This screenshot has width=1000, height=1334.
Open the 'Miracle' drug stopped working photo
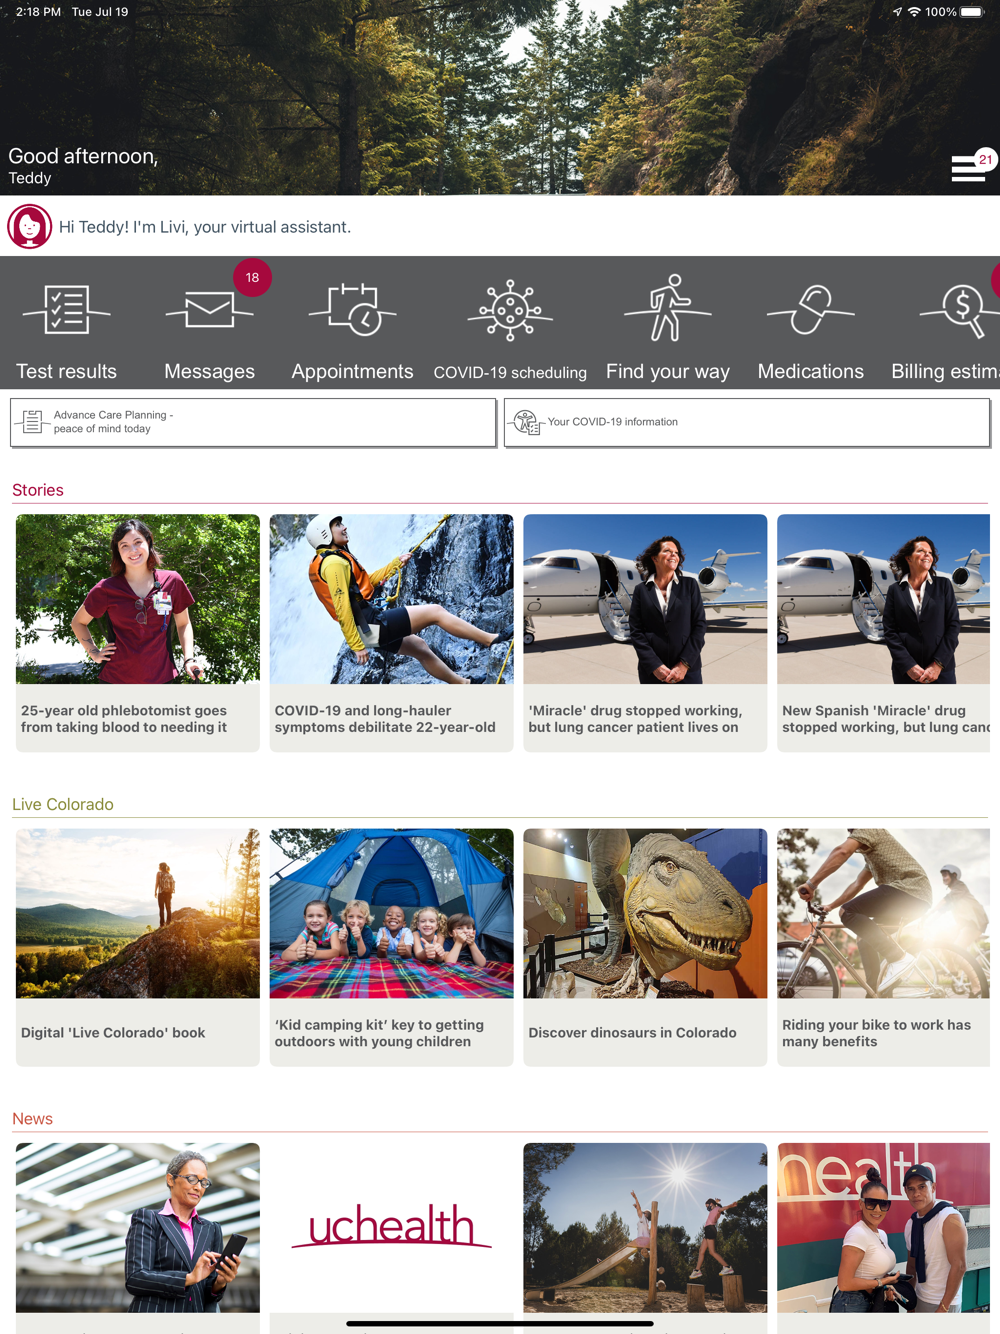[x=645, y=599]
